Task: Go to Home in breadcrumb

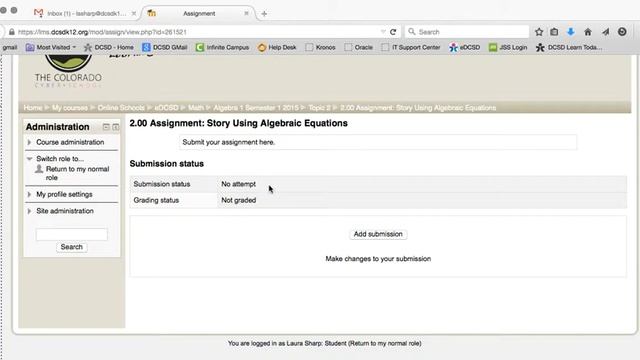Action: click(33, 108)
